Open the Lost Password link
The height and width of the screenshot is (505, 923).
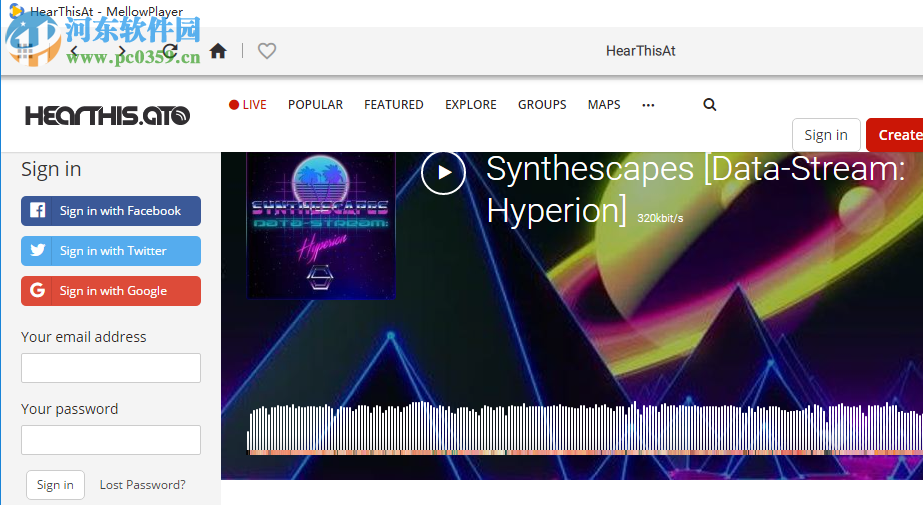coord(142,485)
